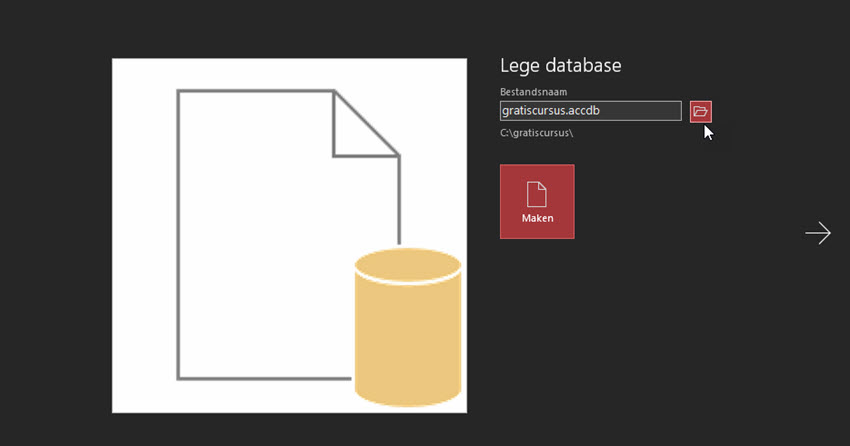
Task: Click the Lege database heading
Action: pos(561,66)
